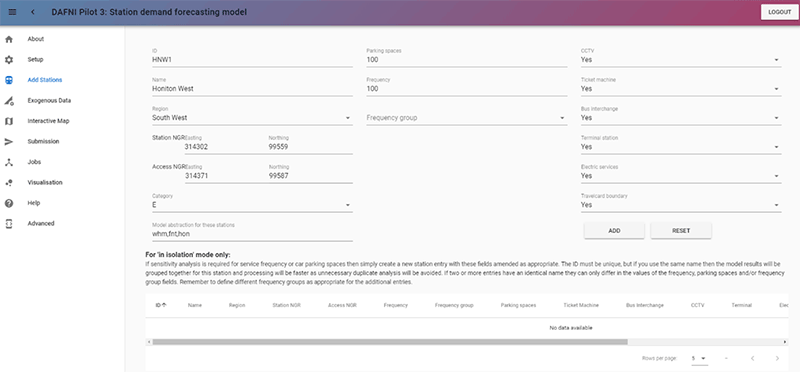This screenshot has width=800, height=372.
Task: Click the Interactive Map icon
Action: pyautogui.click(x=9, y=121)
